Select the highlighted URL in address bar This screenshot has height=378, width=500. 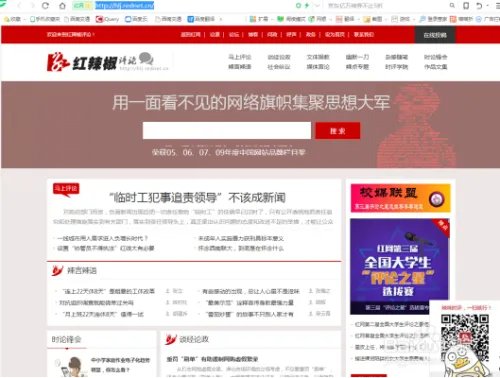click(x=125, y=5)
